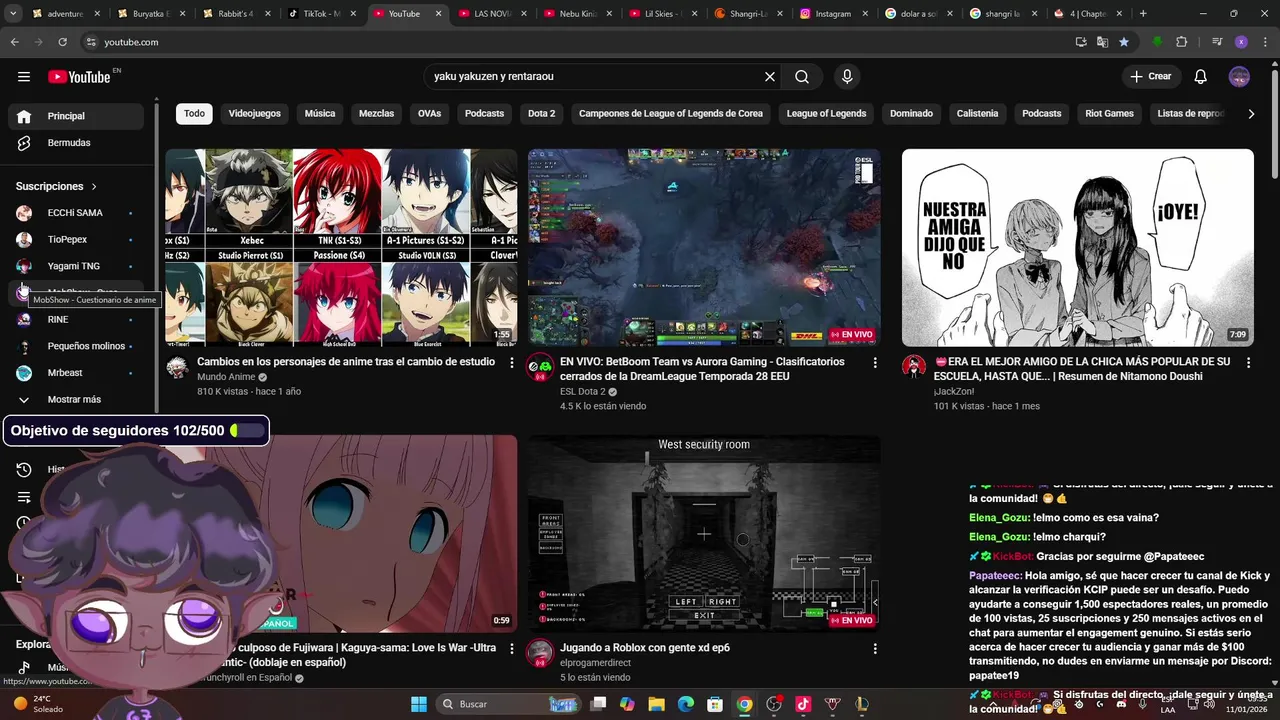
Task: Select the Videojuegos filter chip
Action: pos(255,114)
